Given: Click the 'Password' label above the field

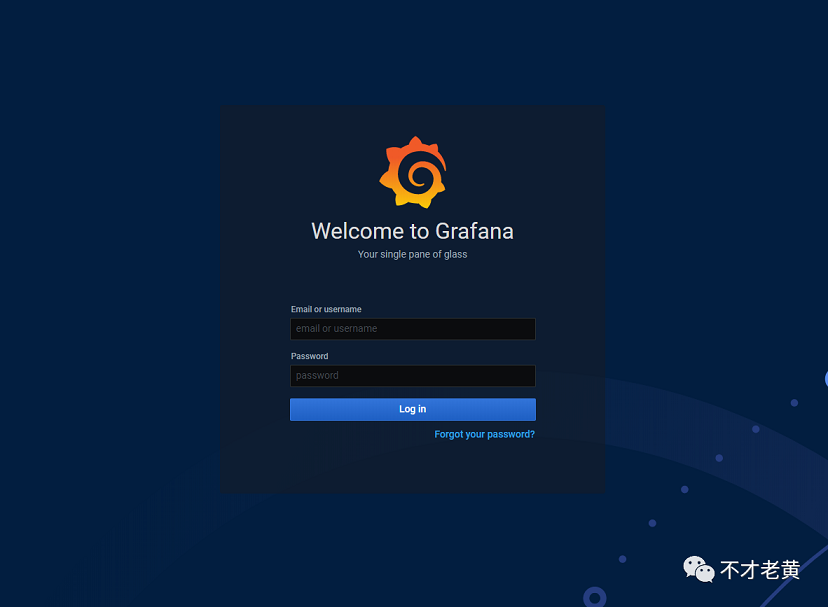Looking at the screenshot, I should tap(309, 356).
